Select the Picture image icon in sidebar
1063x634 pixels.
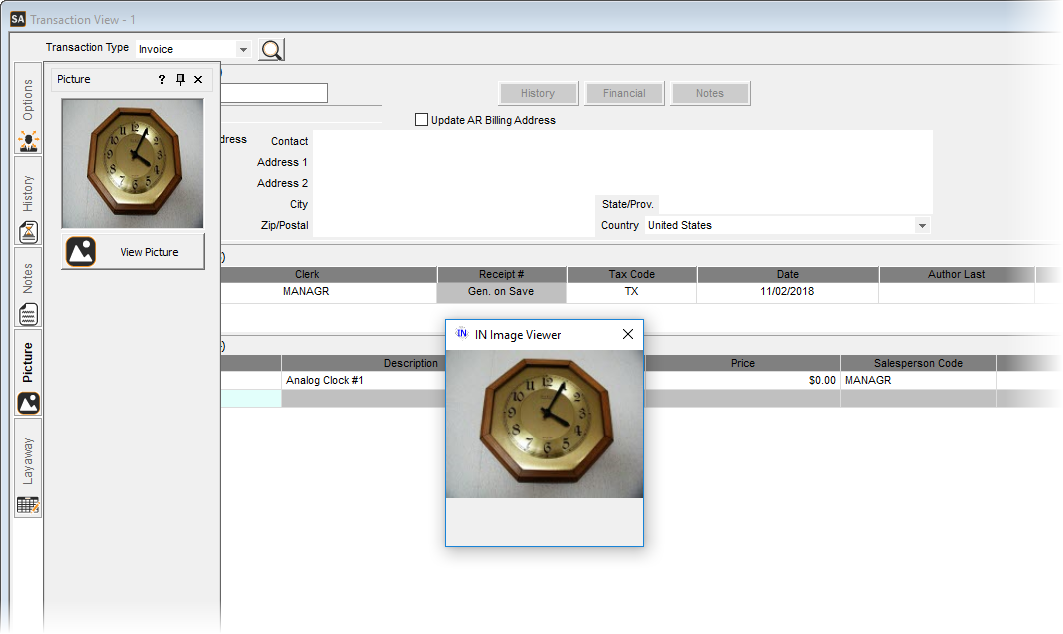[28, 402]
